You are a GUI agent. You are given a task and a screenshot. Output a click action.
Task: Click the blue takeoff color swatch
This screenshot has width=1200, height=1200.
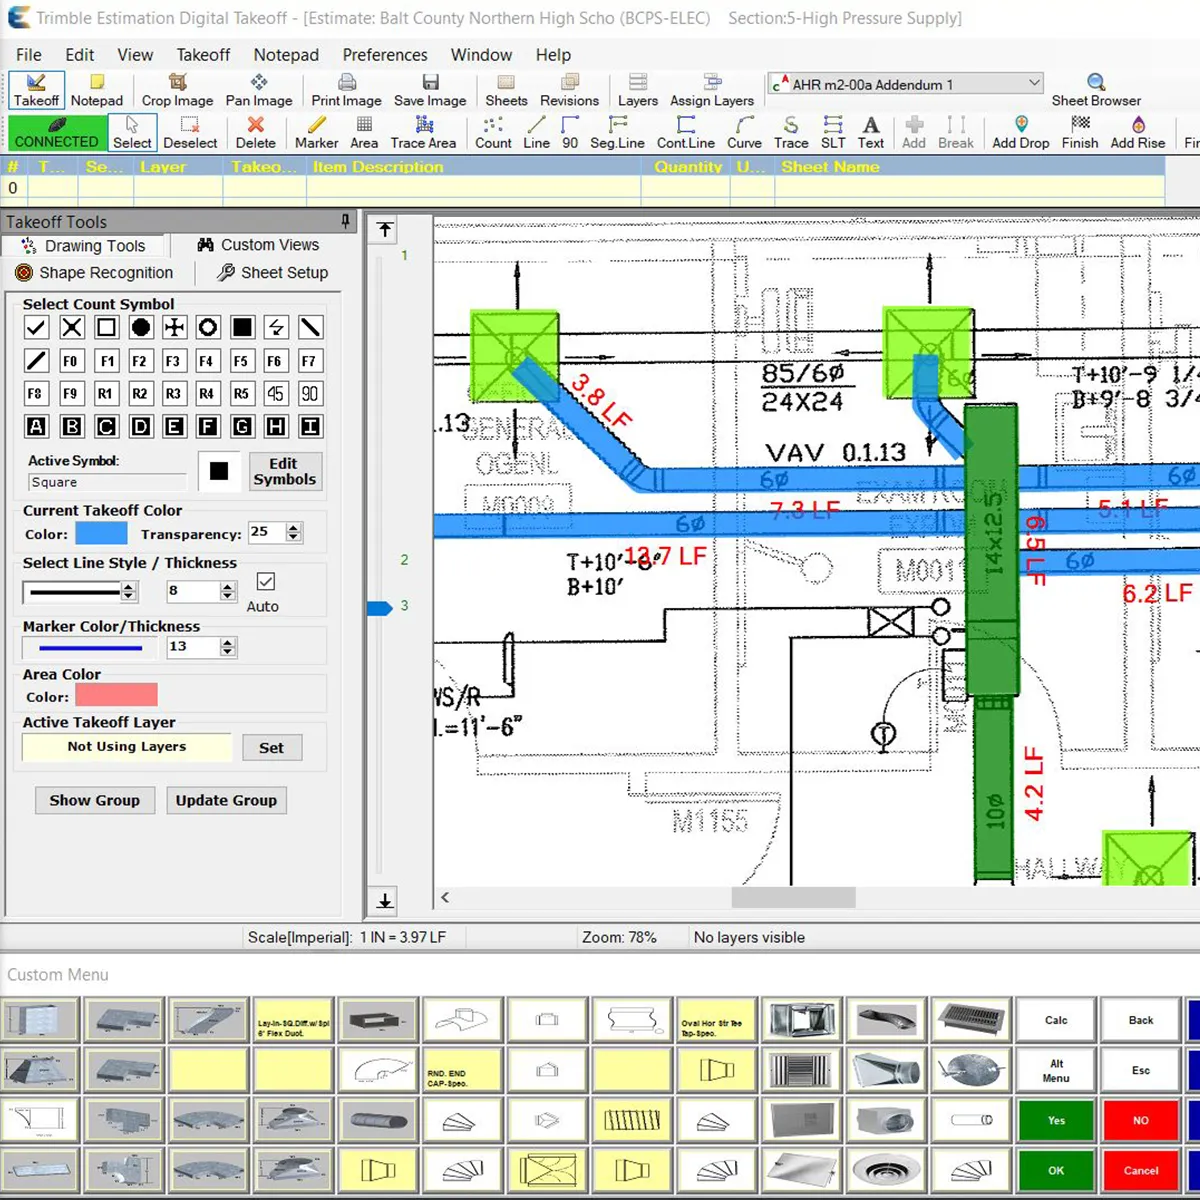pyautogui.click(x=100, y=533)
